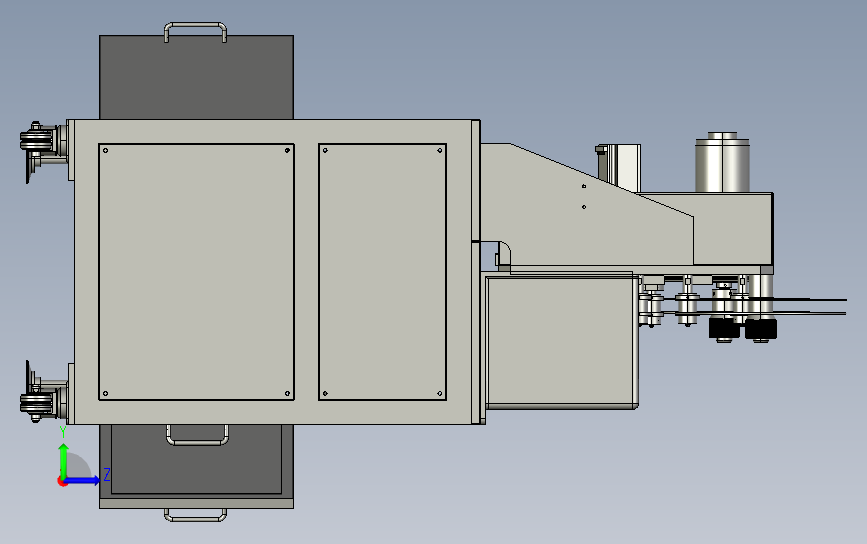Select the cylindrical motor on top right
This screenshot has width=867, height=544.
[722, 162]
